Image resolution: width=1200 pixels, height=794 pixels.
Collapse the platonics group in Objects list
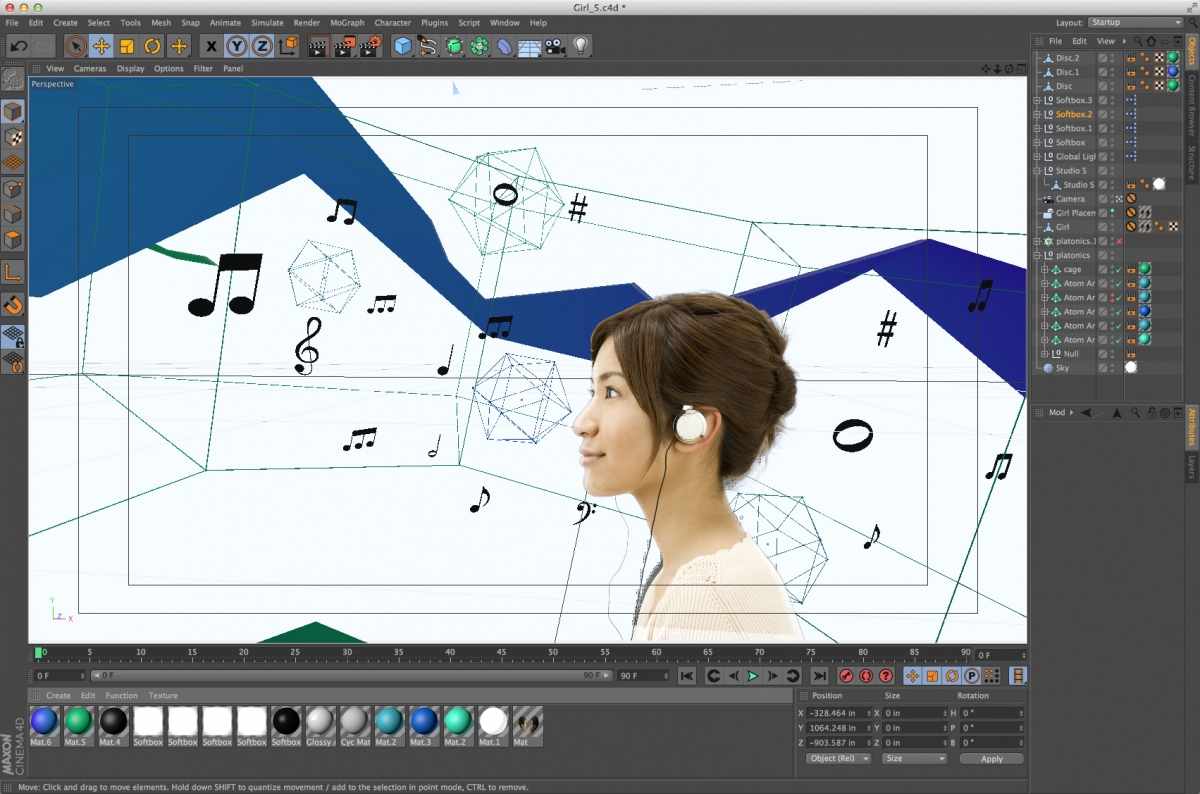click(1037, 255)
